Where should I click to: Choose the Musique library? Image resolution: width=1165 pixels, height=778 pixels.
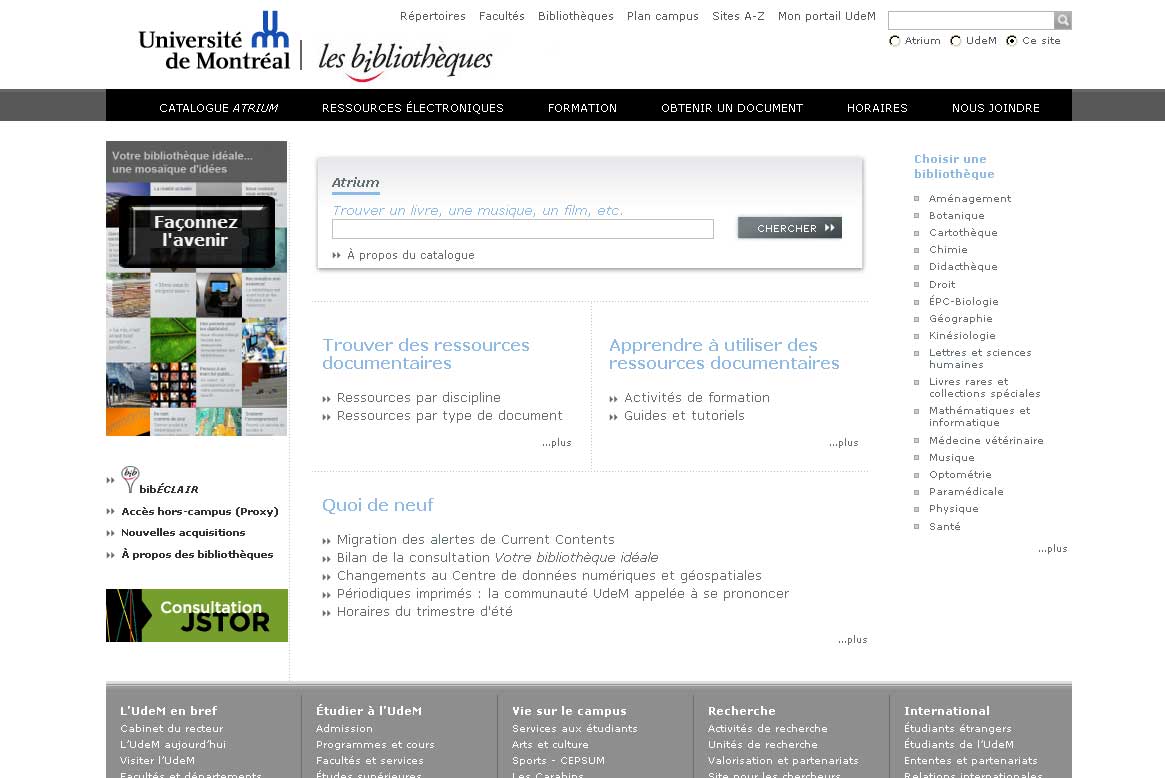[x=951, y=458]
